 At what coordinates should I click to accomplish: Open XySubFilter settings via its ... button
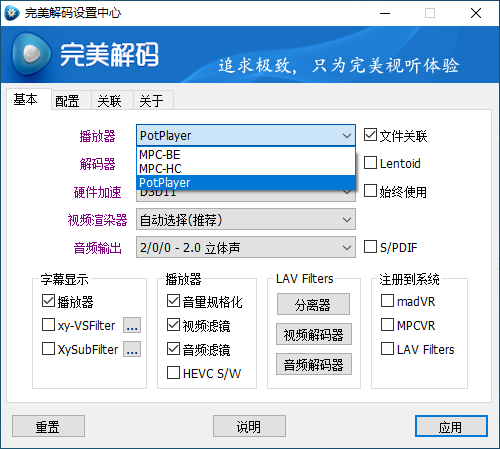pos(132,349)
